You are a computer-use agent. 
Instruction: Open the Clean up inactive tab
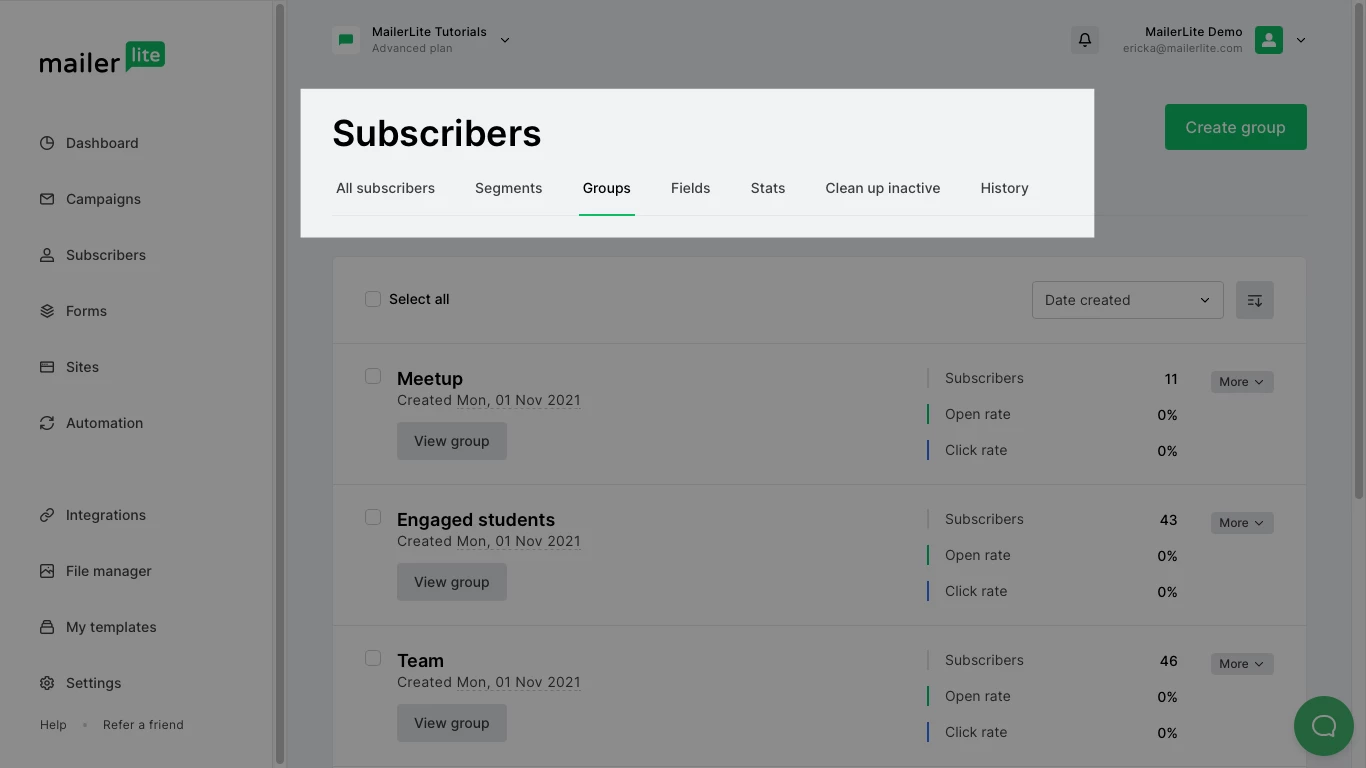point(882,188)
